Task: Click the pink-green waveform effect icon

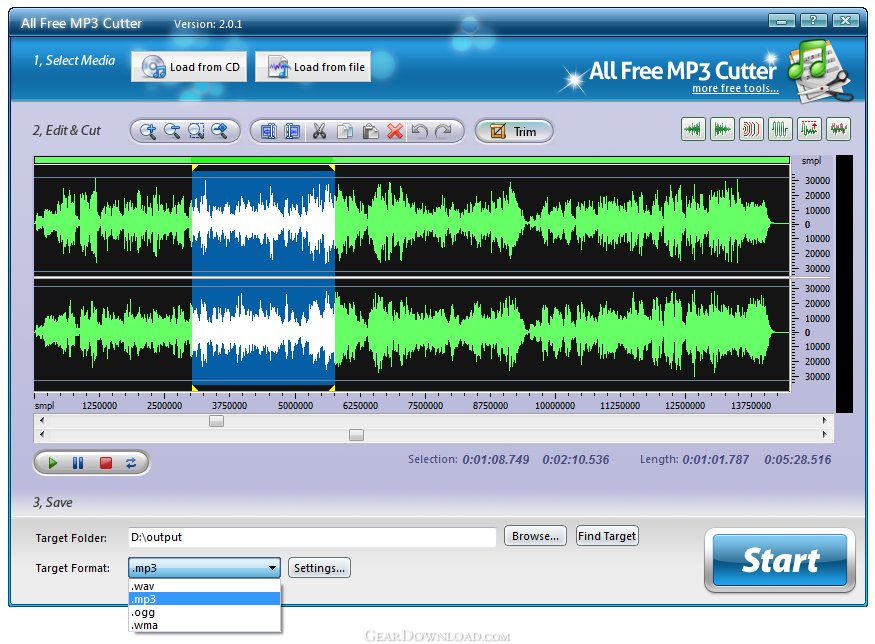Action: point(838,129)
